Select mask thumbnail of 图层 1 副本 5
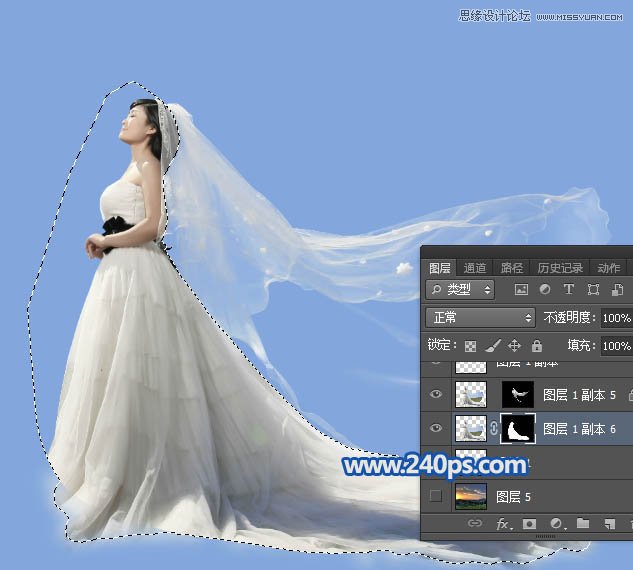Image resolution: width=633 pixels, height=570 pixels. [x=518, y=394]
